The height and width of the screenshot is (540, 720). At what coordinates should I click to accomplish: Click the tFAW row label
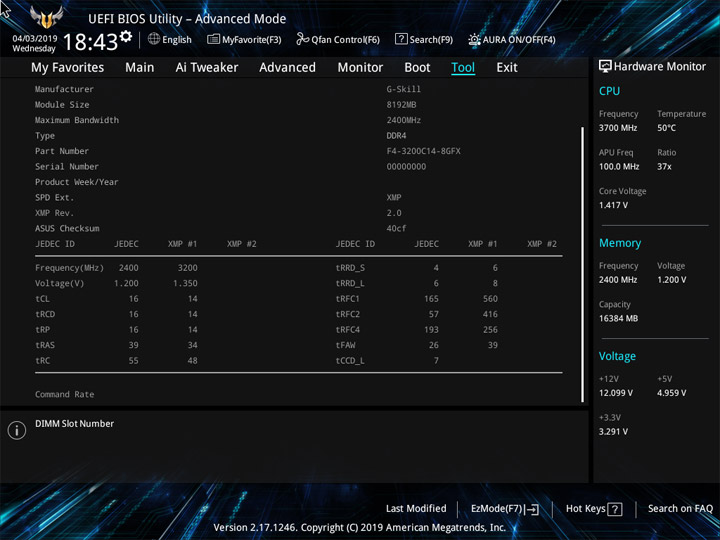pyautogui.click(x=345, y=345)
